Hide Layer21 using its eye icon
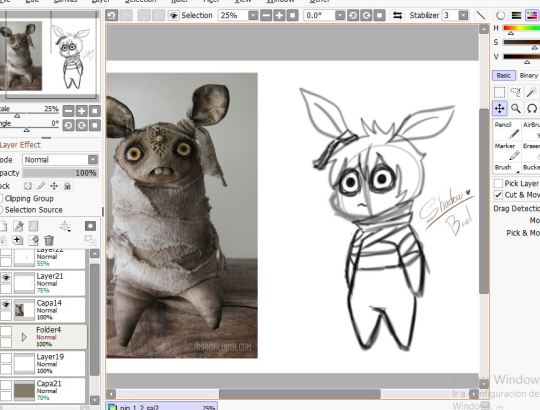This screenshot has width=540, height=410. click(x=6, y=278)
